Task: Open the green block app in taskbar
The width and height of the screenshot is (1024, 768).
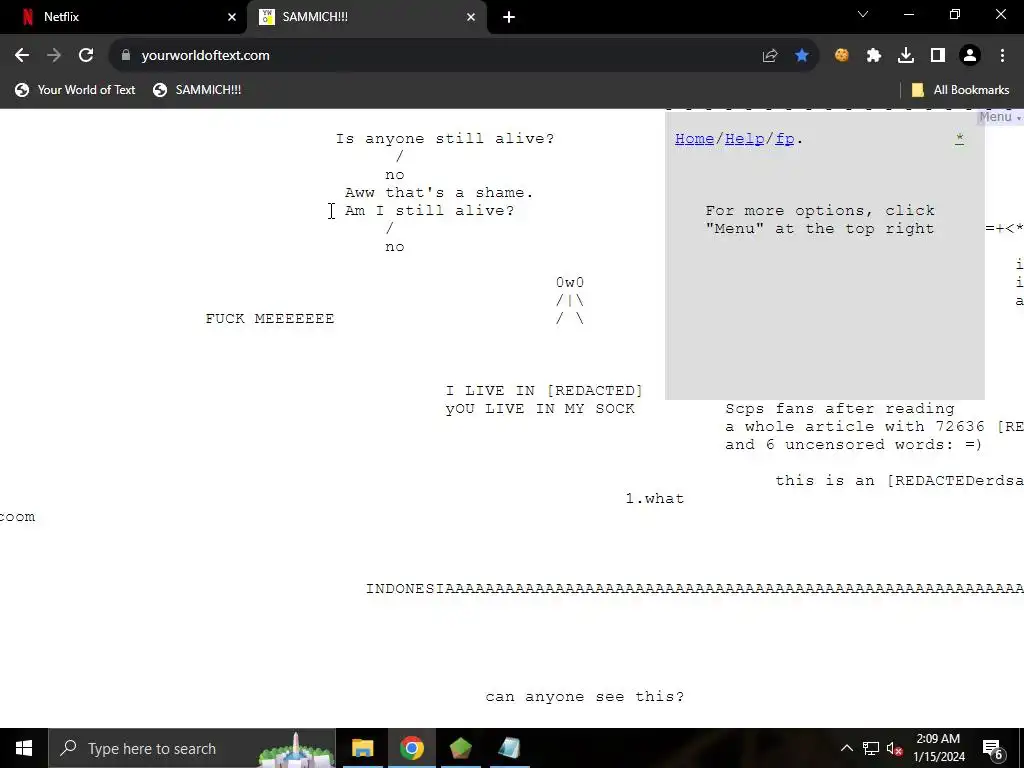Action: click(460, 748)
